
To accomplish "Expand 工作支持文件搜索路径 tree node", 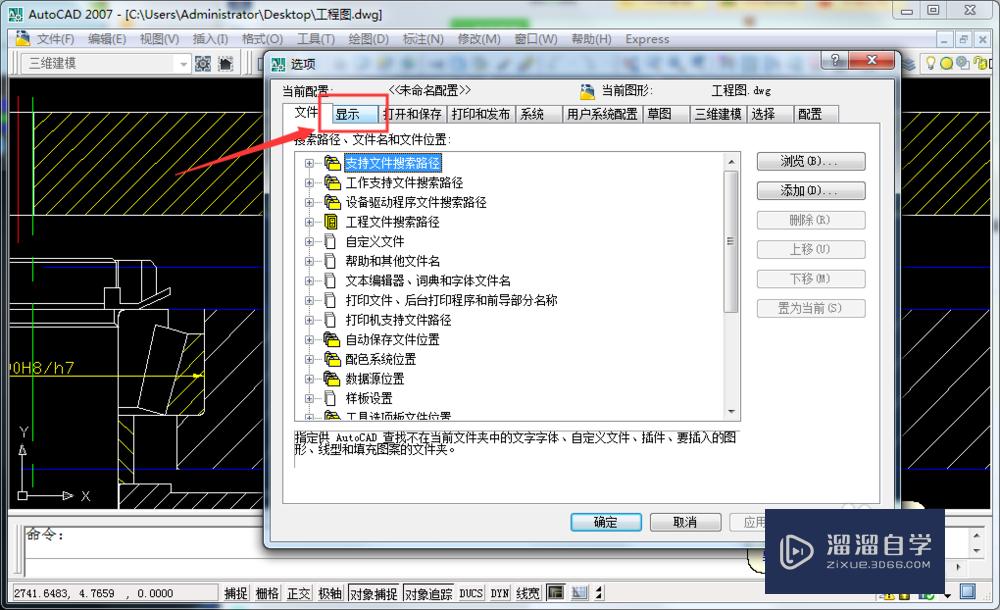I will click(x=309, y=183).
